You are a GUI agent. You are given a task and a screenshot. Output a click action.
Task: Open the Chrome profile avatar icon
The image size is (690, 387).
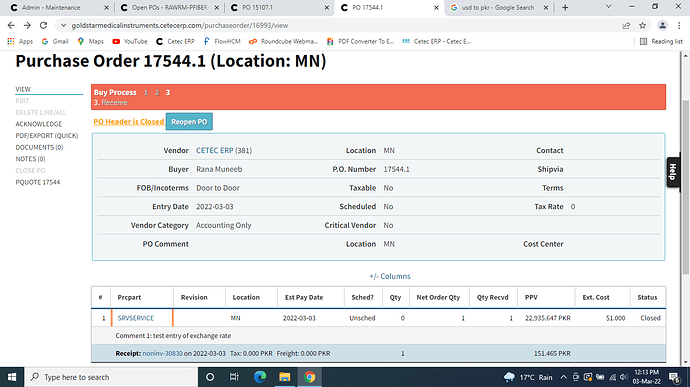tap(662, 26)
